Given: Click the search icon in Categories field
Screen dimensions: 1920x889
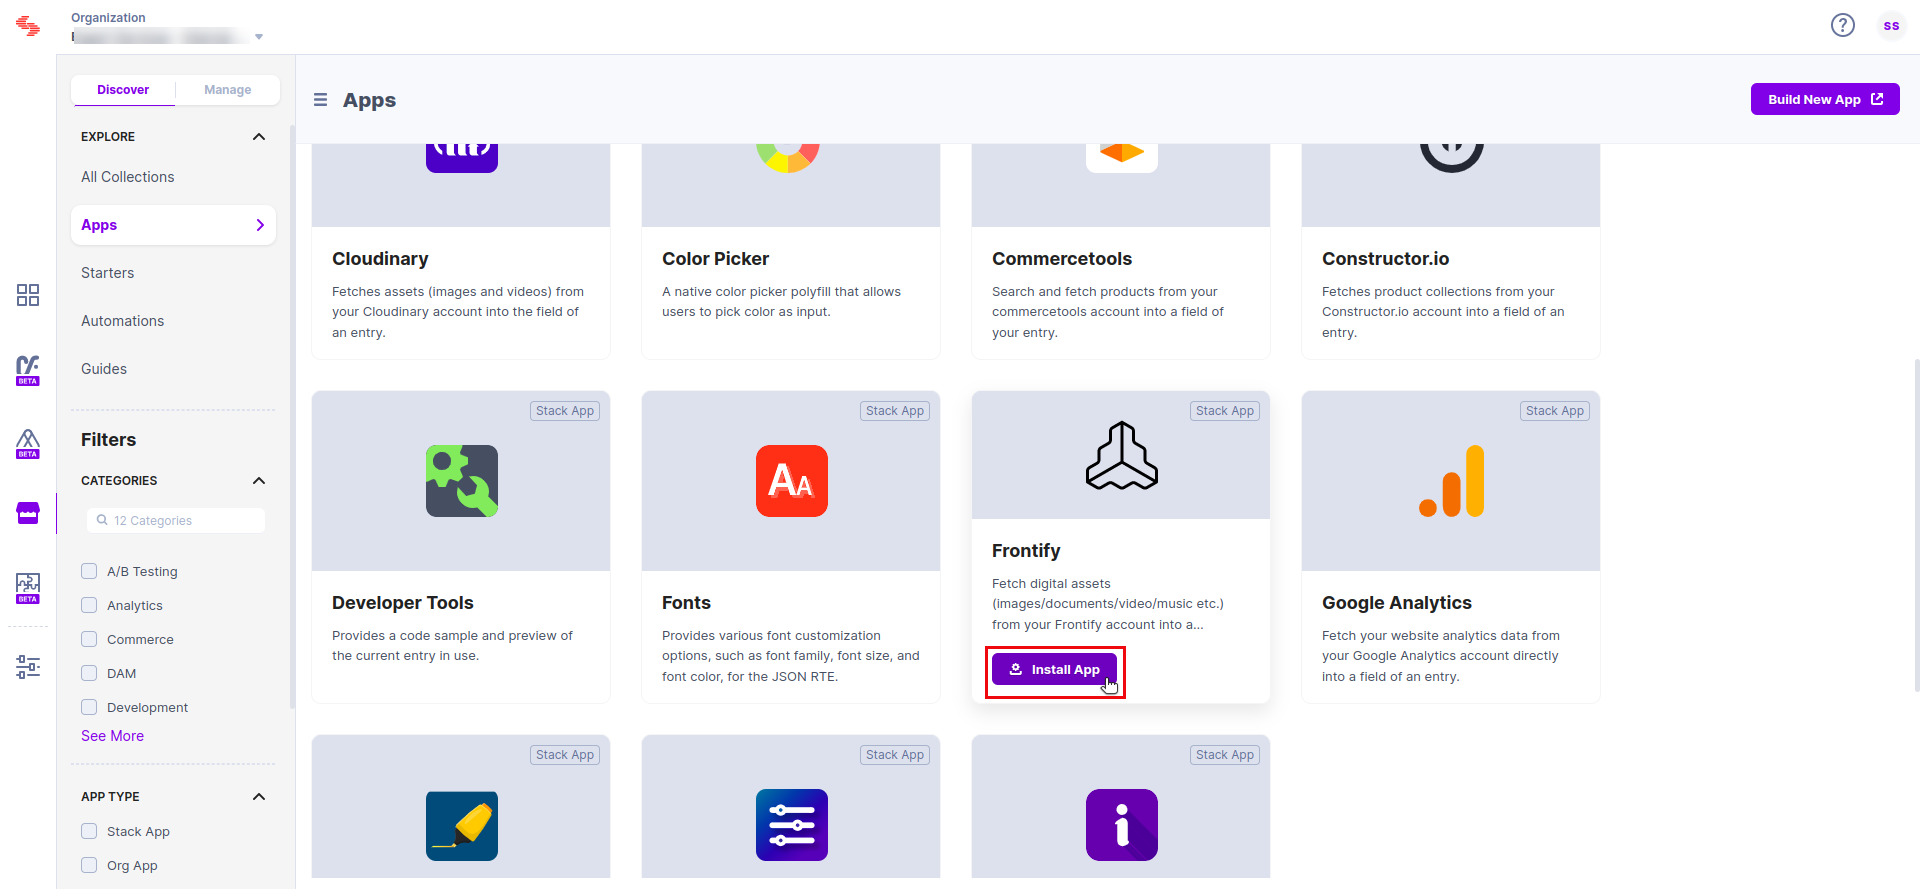Looking at the screenshot, I should pyautogui.click(x=102, y=520).
